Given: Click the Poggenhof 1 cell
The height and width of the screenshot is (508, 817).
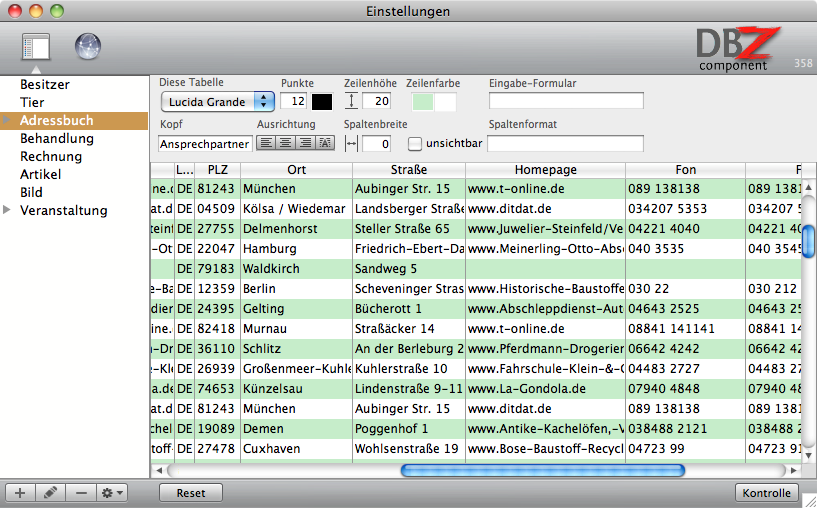Looking at the screenshot, I should 409,429.
